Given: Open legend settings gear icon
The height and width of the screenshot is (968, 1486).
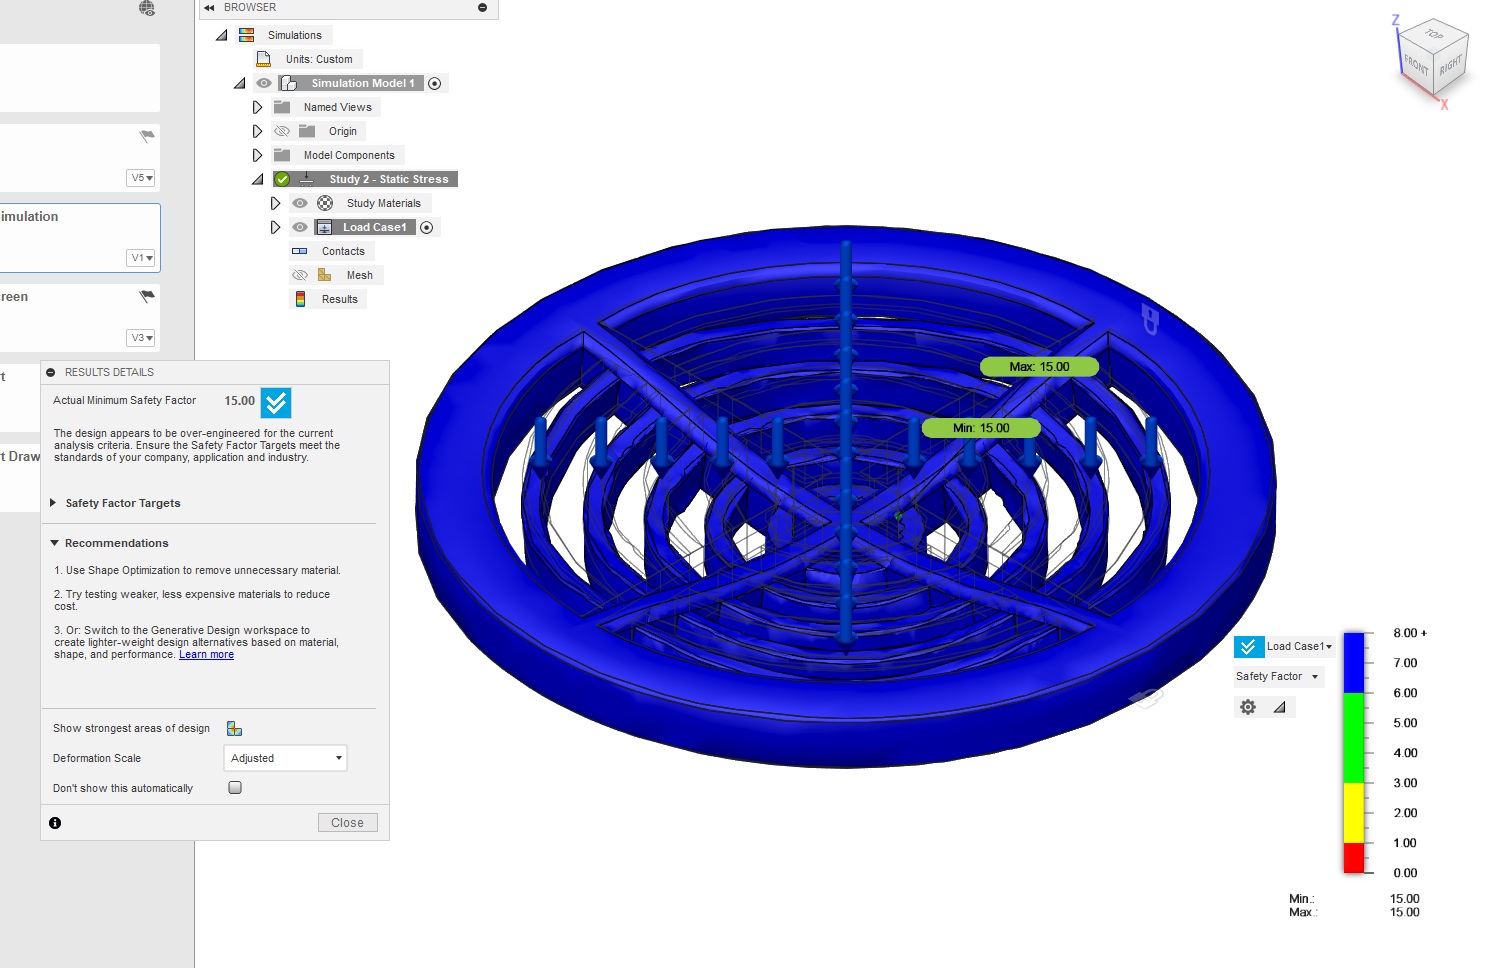Looking at the screenshot, I should point(1248,707).
